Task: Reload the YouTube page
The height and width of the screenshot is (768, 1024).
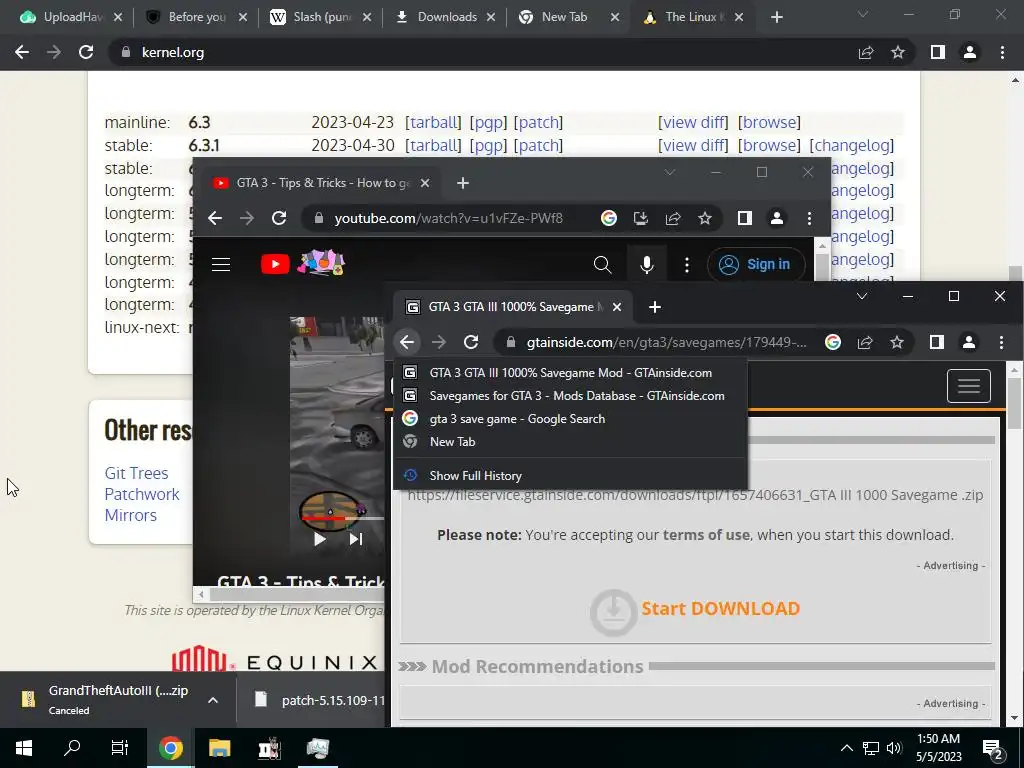Action: pos(279,218)
